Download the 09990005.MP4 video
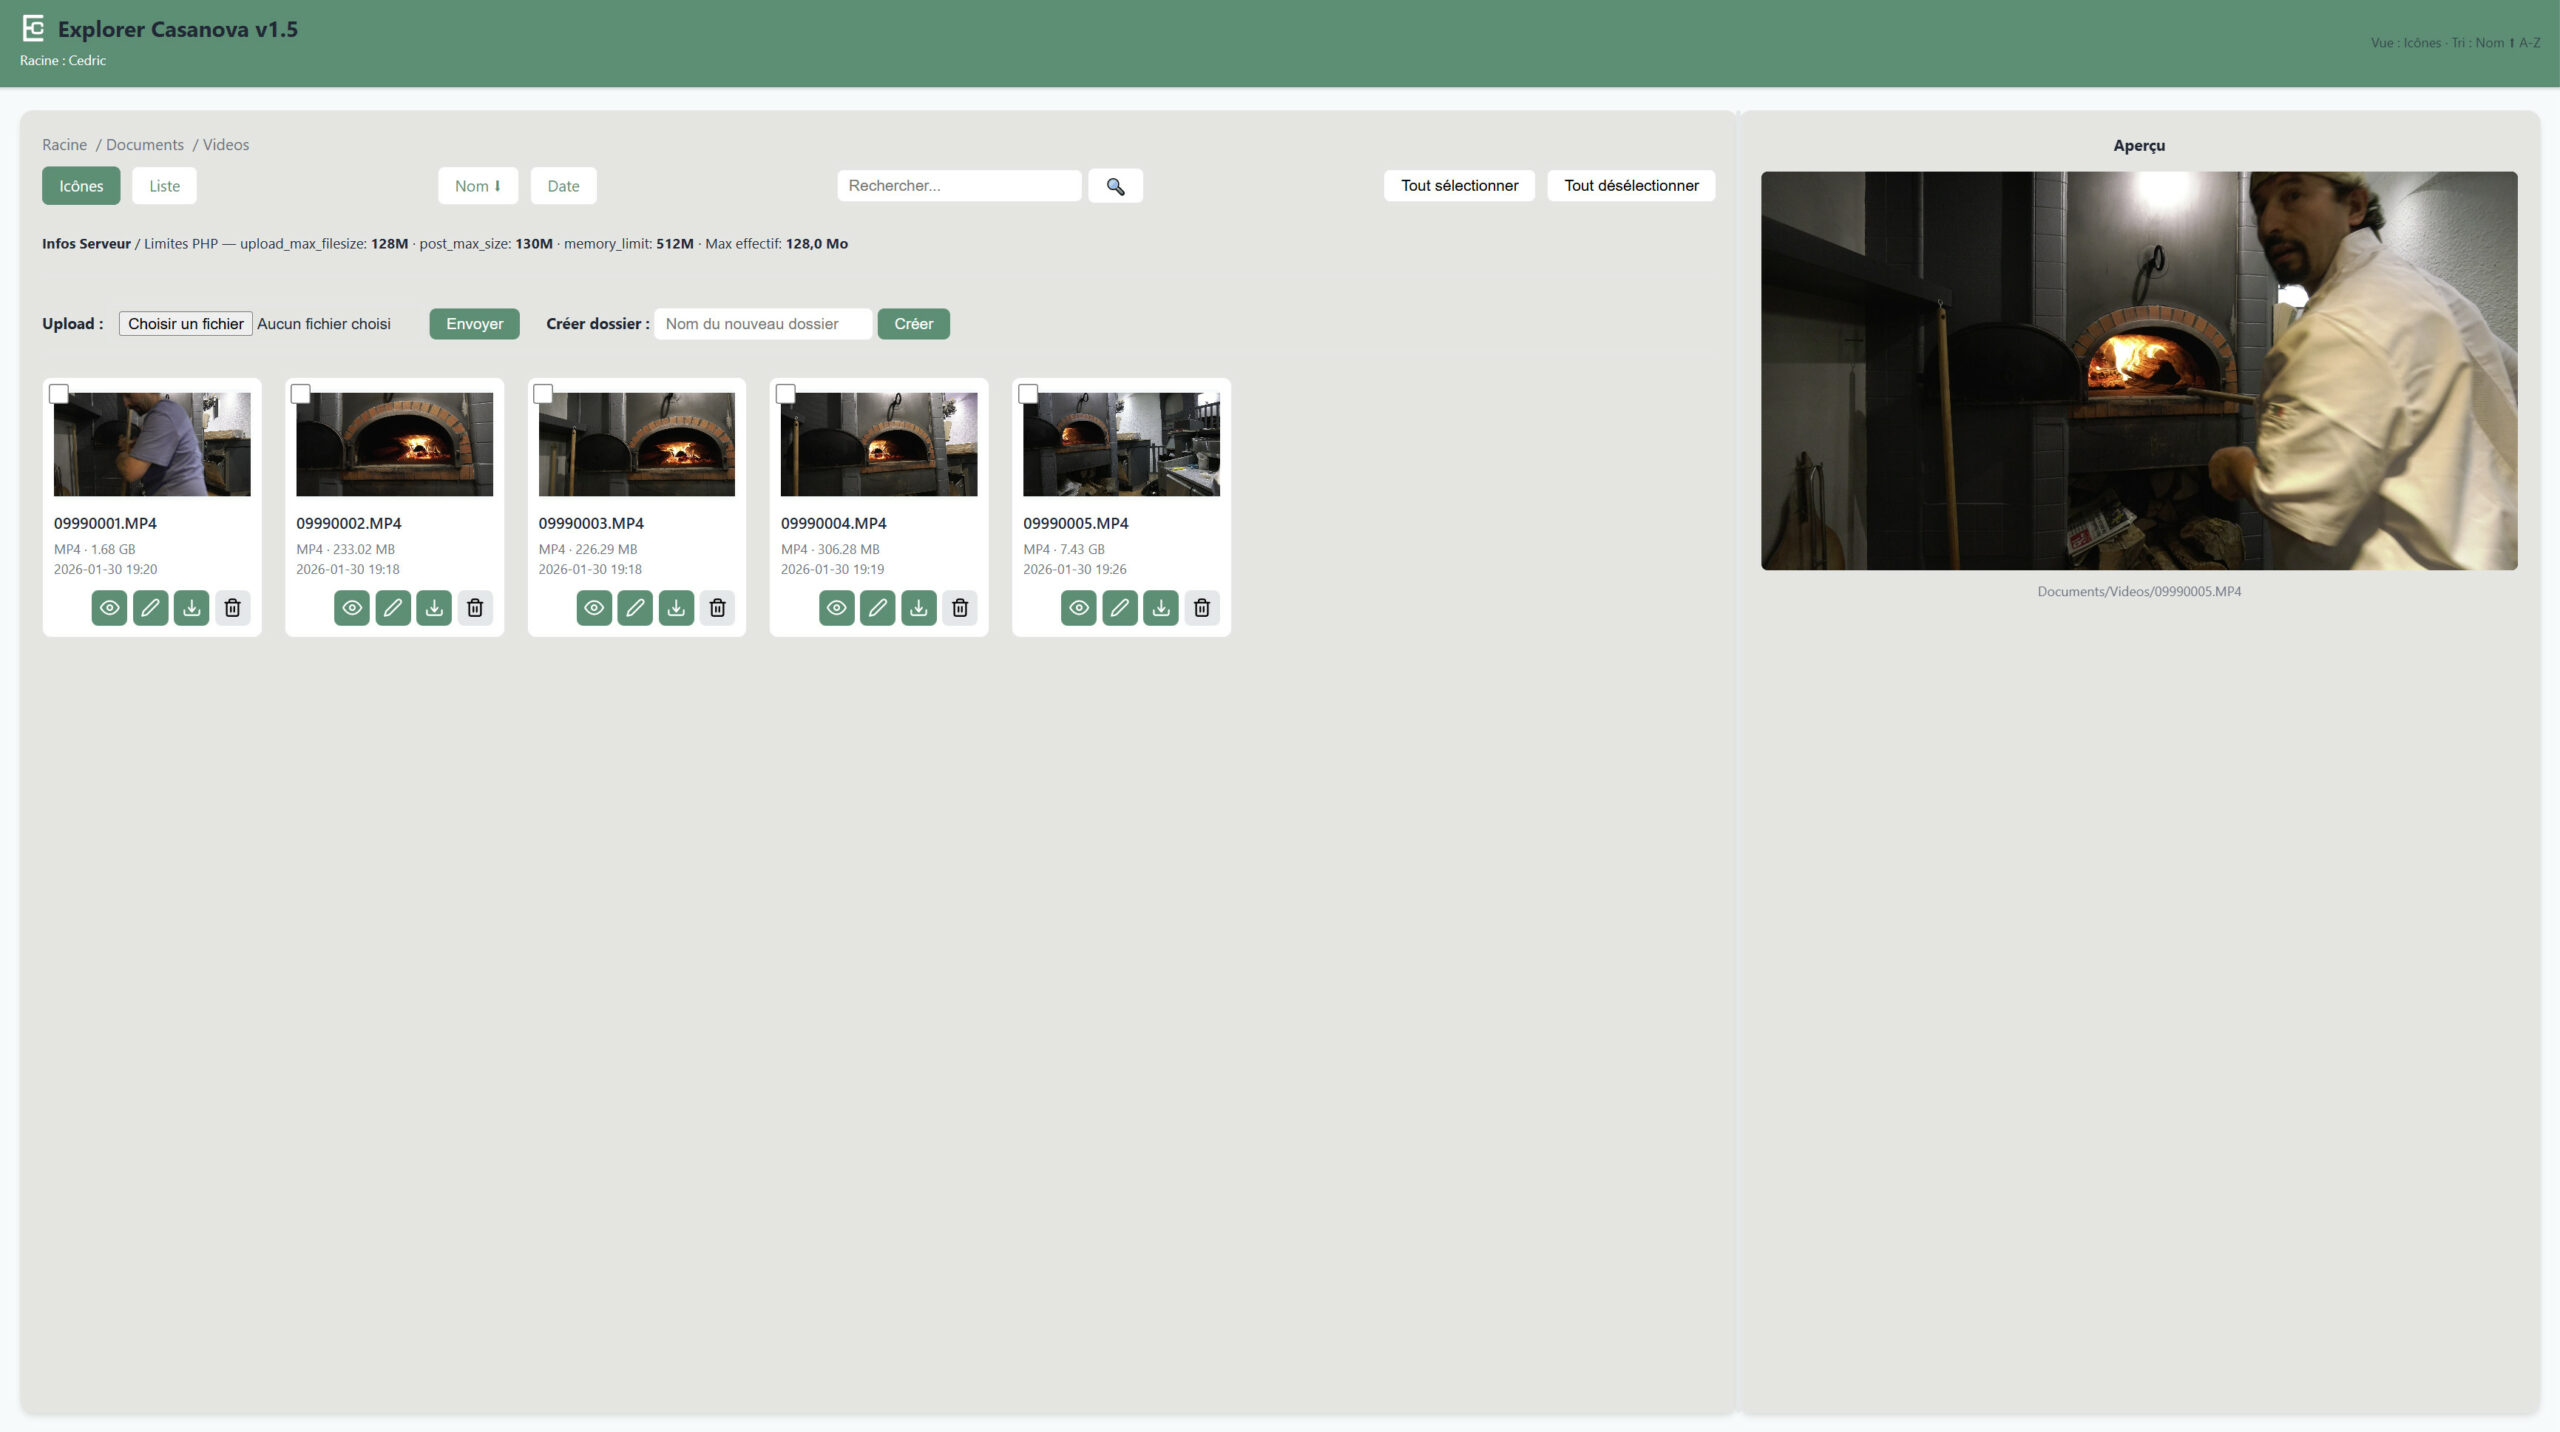Image resolution: width=2560 pixels, height=1432 pixels. coord(1160,607)
